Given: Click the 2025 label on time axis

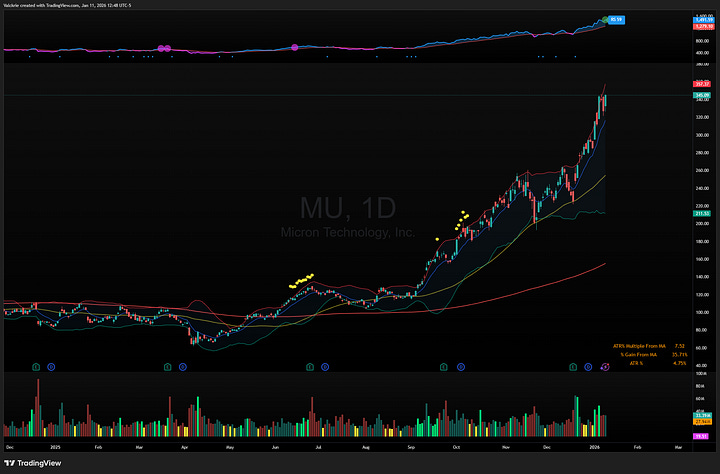Looking at the screenshot, I should pos(55,447).
